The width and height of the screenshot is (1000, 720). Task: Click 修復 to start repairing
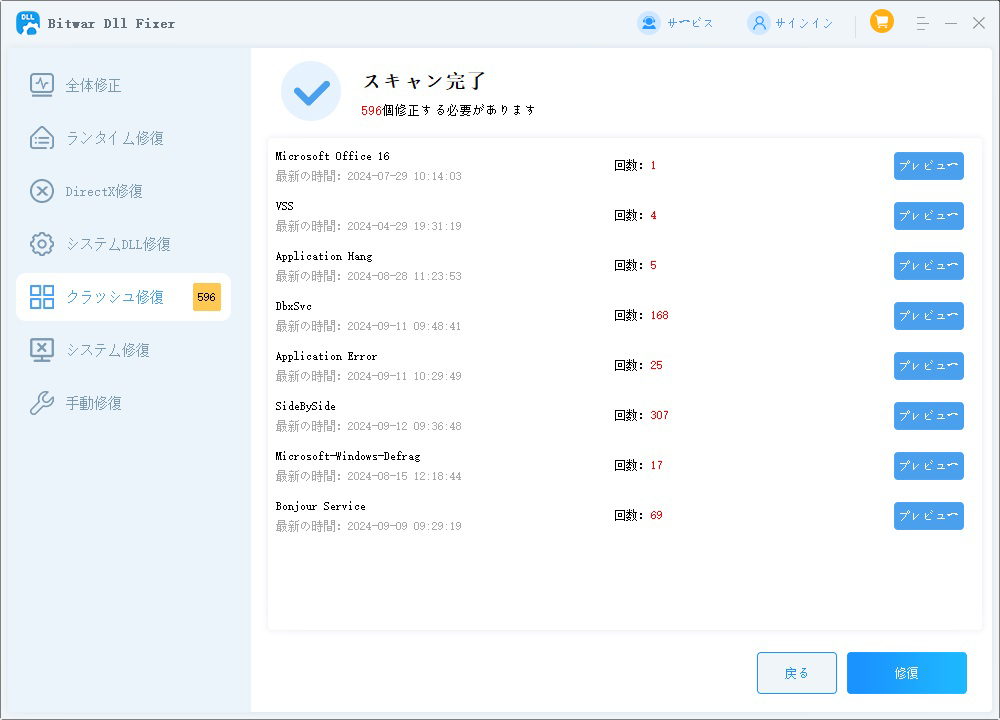click(x=906, y=673)
